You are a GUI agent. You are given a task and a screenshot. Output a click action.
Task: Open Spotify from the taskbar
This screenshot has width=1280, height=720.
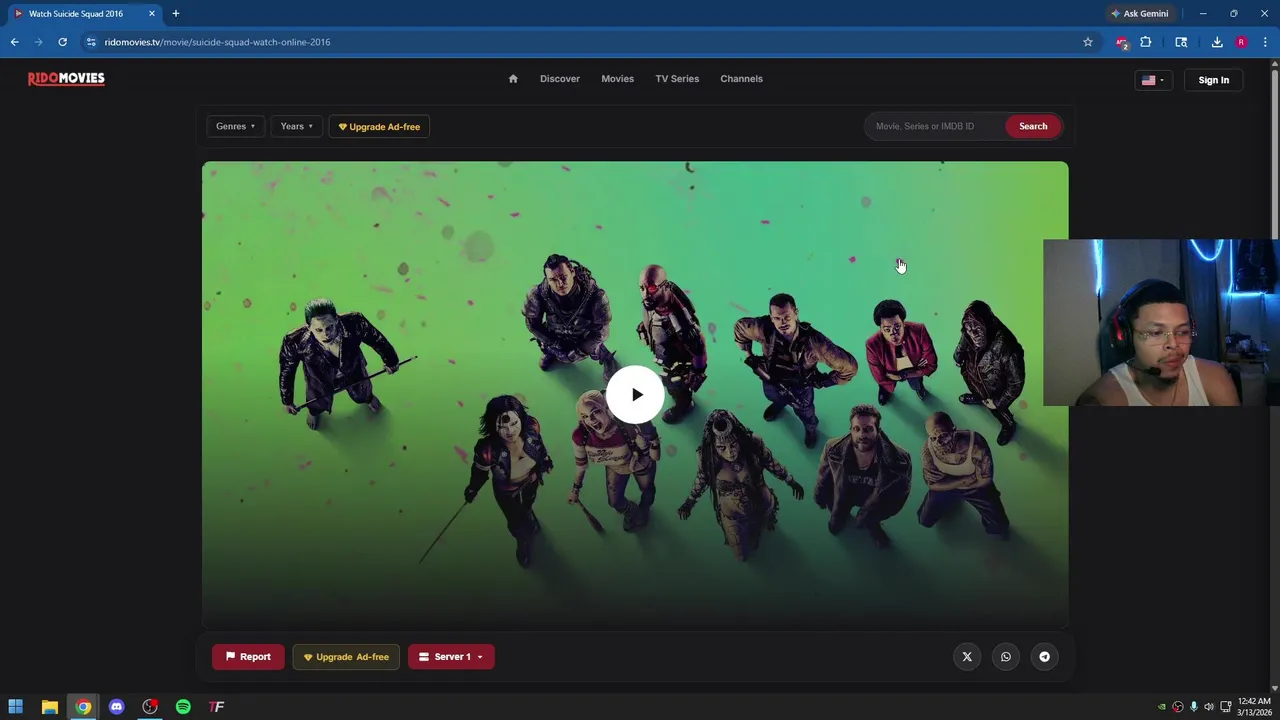(183, 707)
